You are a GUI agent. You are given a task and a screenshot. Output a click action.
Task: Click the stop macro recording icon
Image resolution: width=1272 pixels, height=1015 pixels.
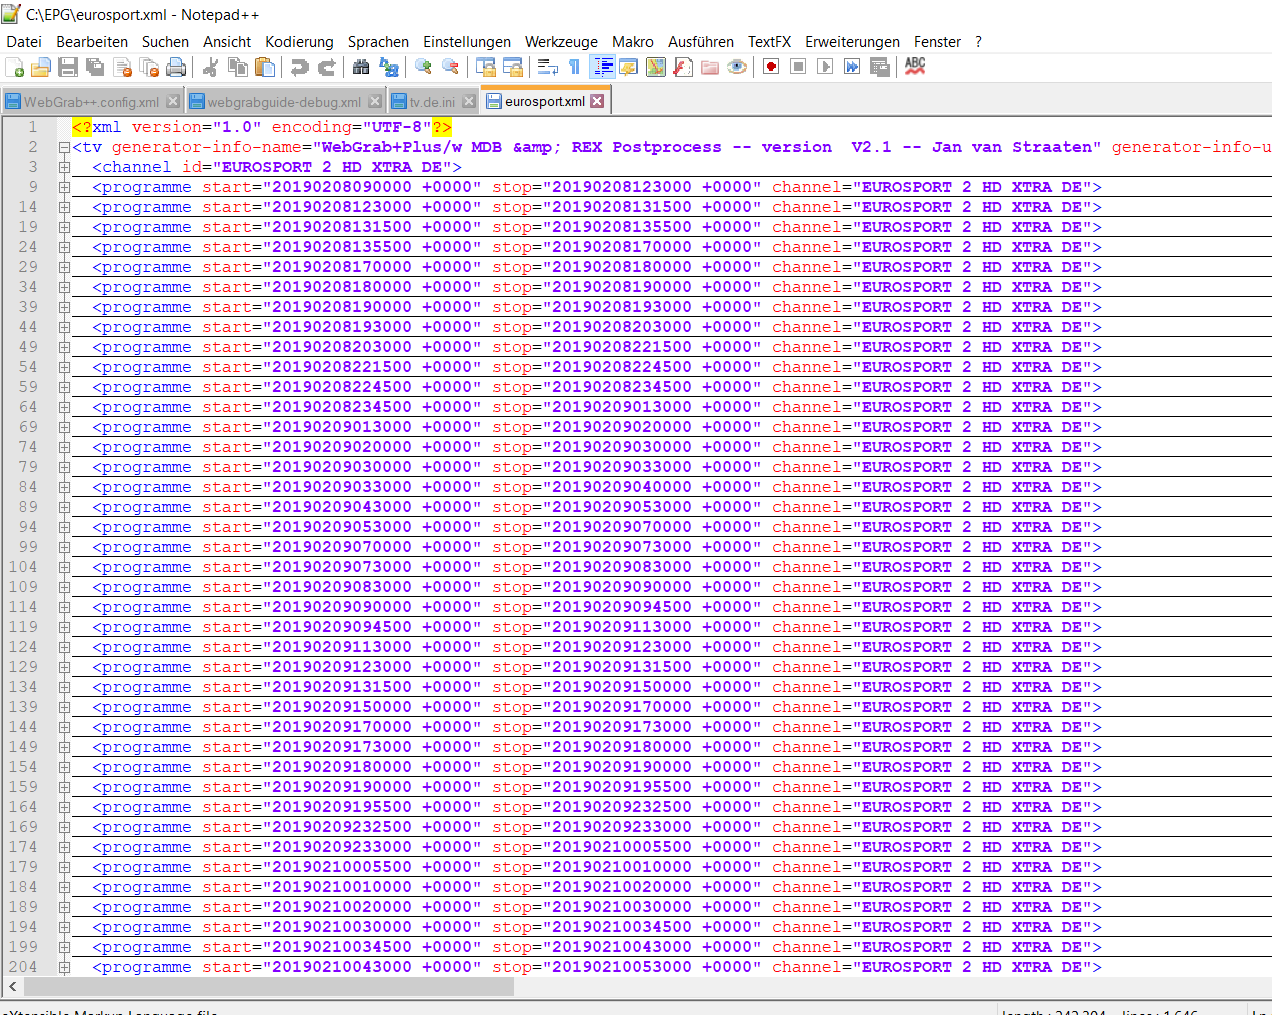pos(798,67)
